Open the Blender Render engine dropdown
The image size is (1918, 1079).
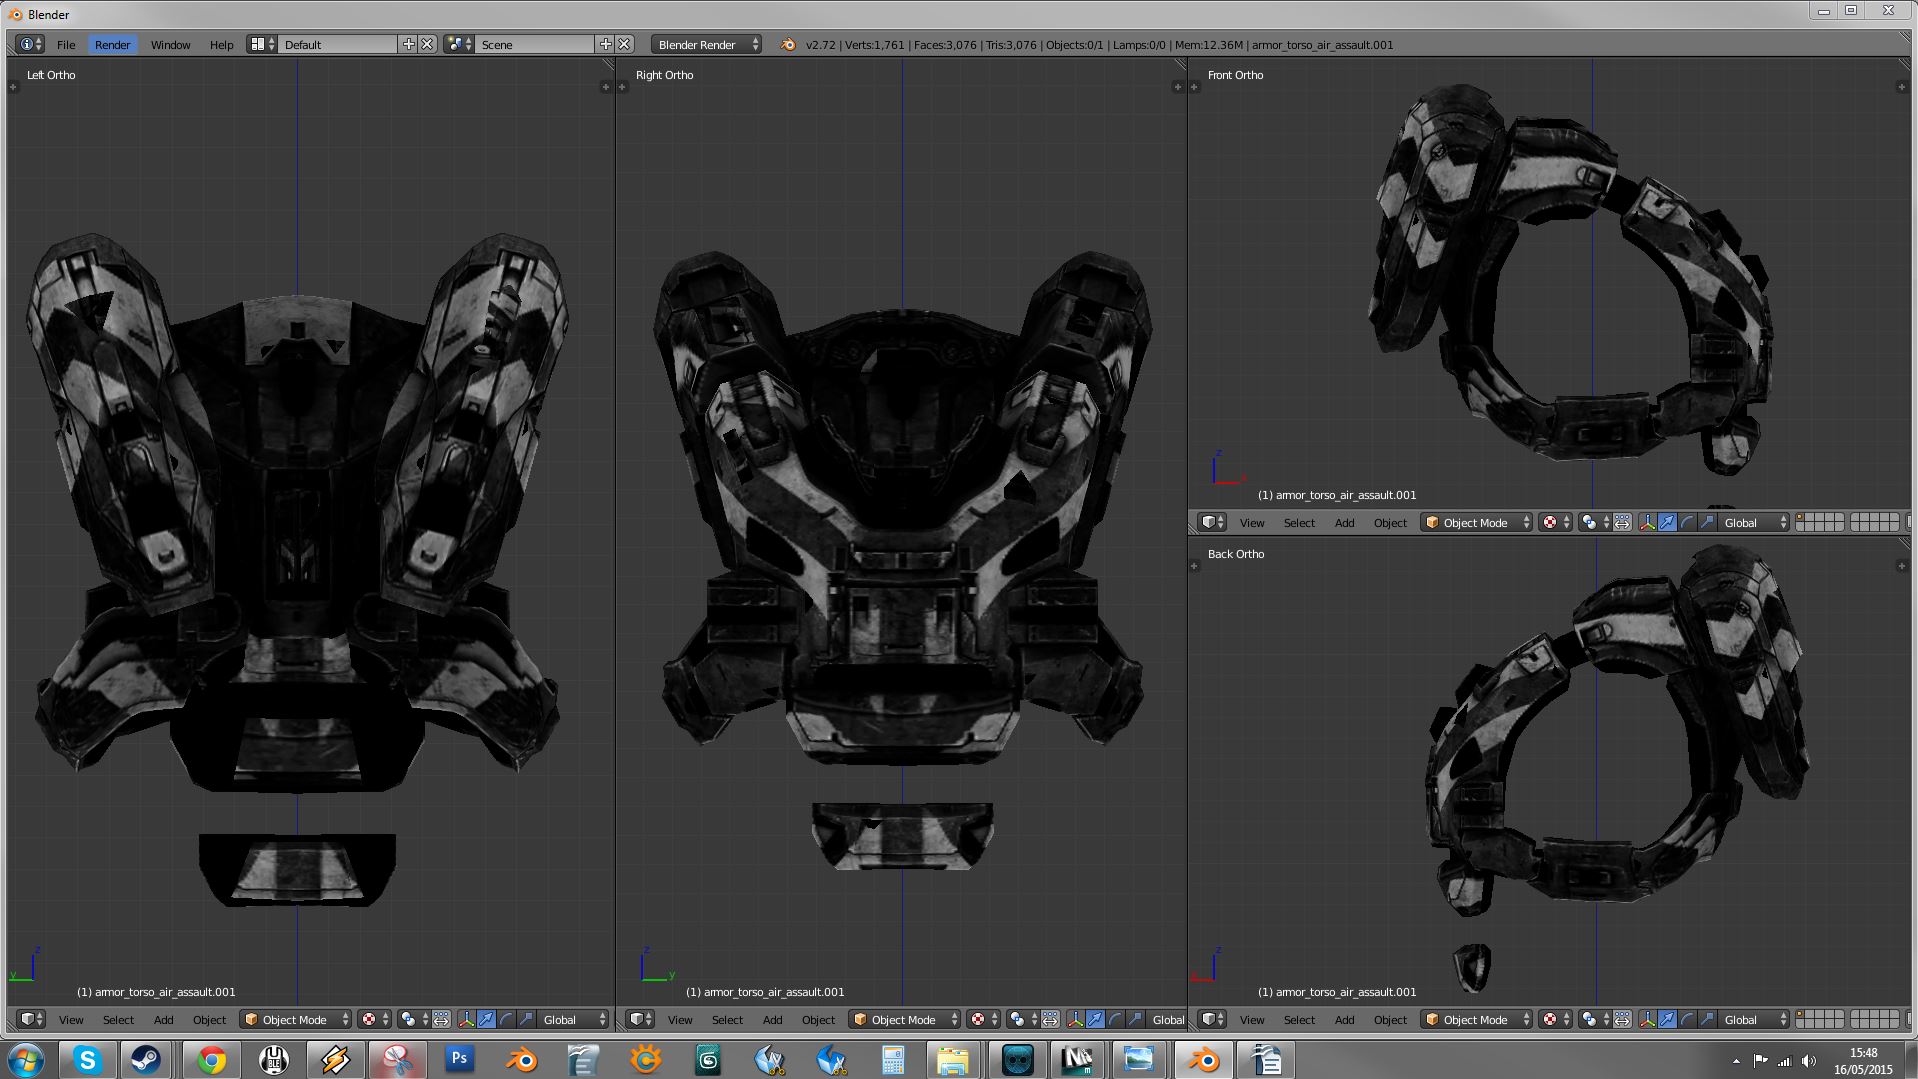tap(706, 44)
